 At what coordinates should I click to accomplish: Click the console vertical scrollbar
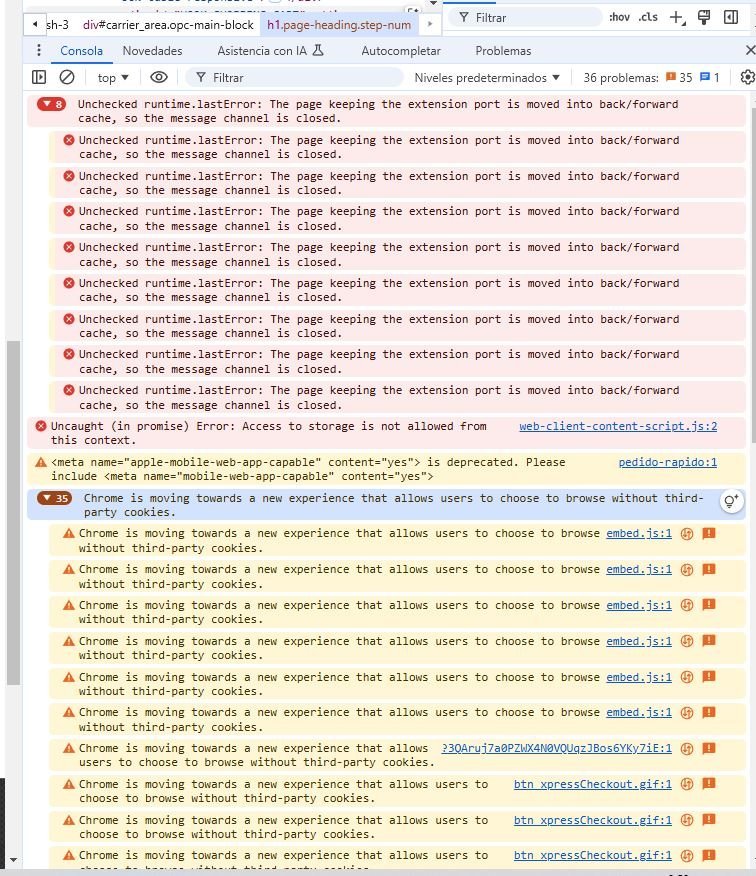752,274
